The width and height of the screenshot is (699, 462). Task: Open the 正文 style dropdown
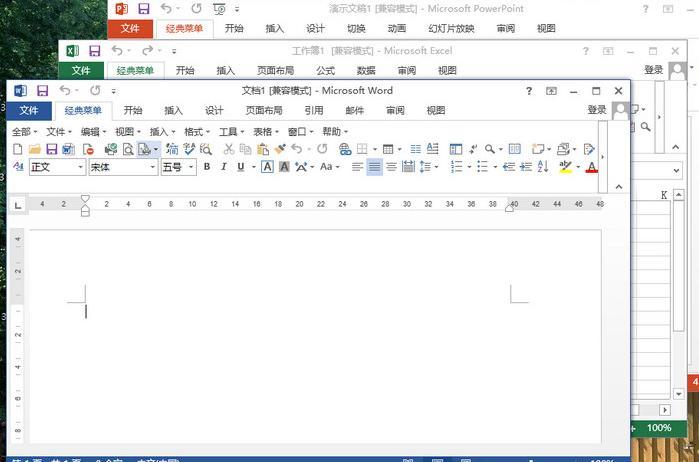pos(81,167)
